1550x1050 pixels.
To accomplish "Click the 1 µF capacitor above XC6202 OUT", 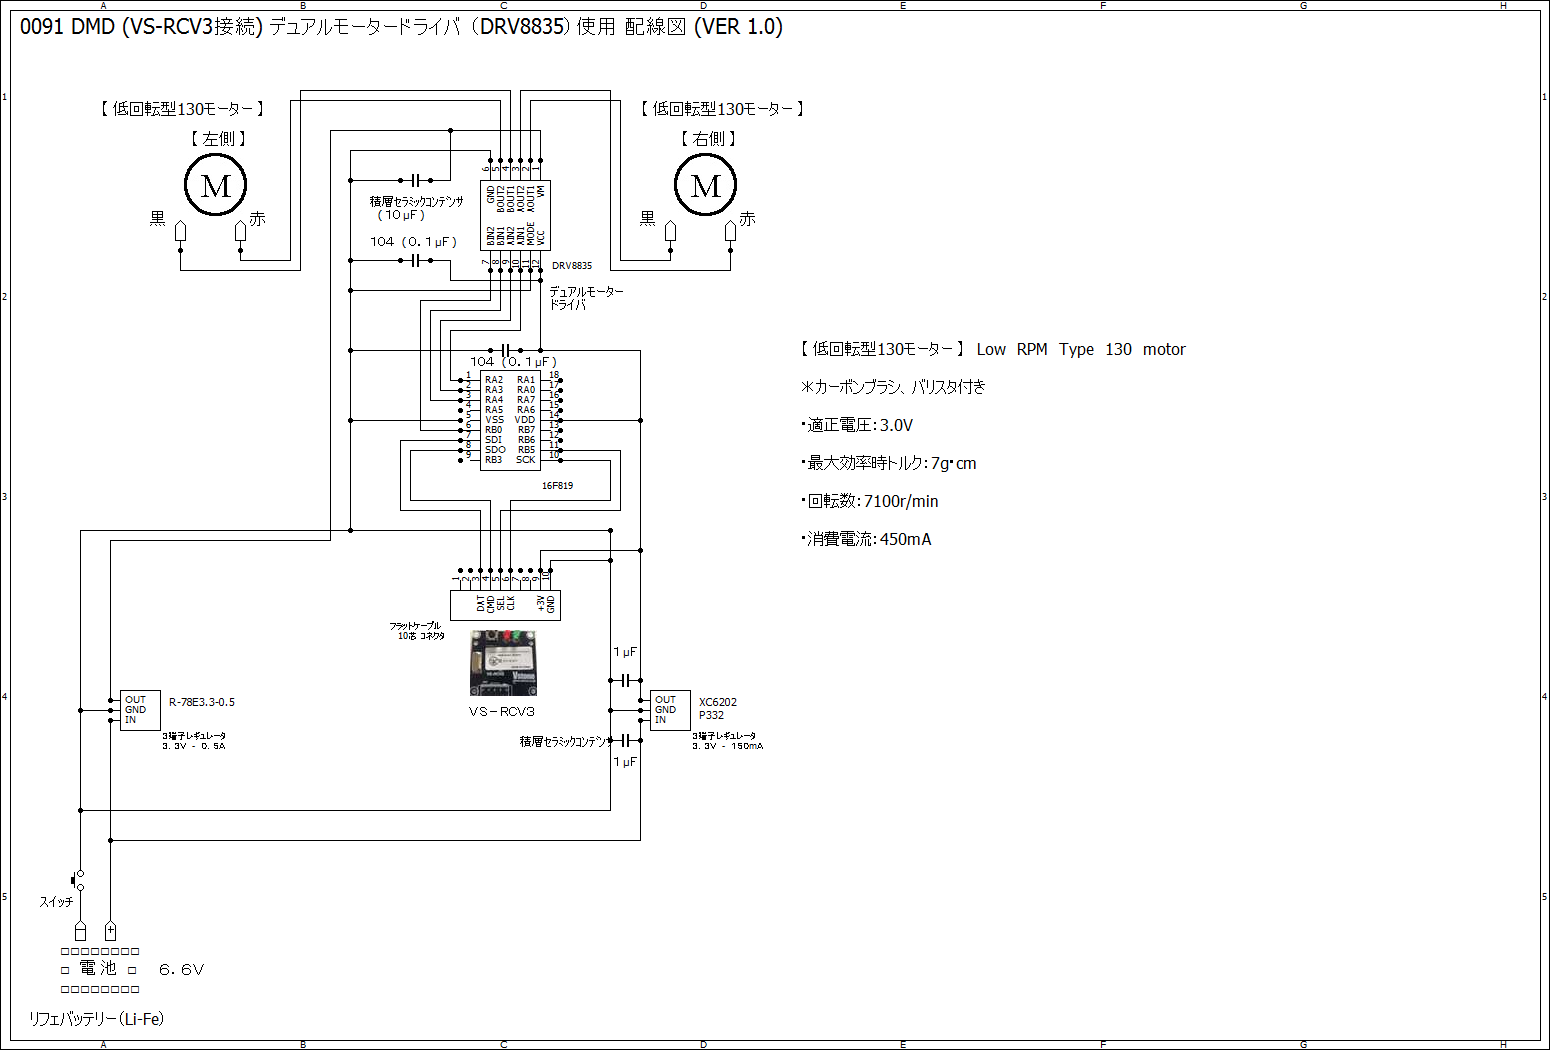I will pos(625,680).
